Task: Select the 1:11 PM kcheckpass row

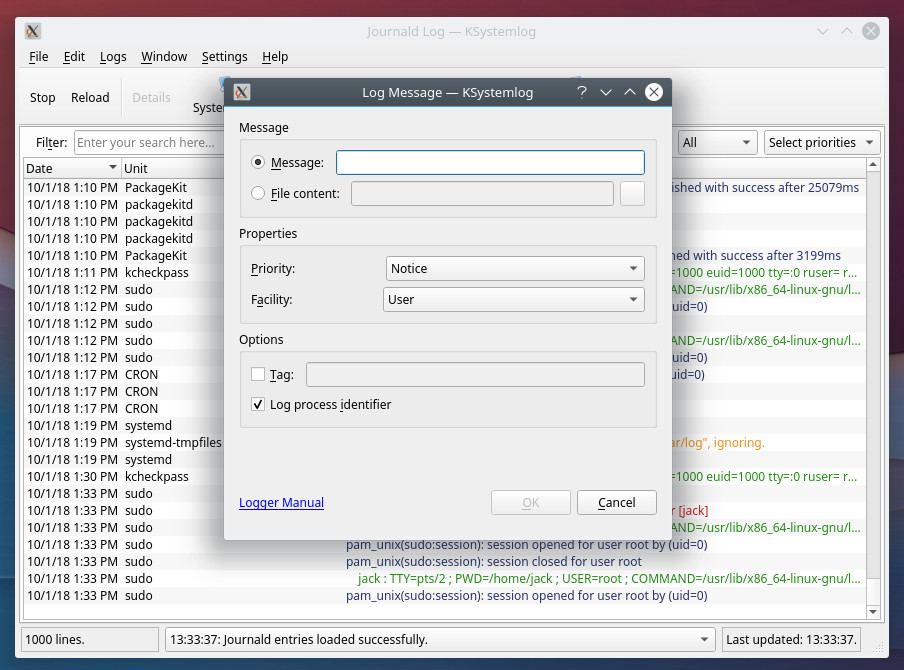Action: click(124, 273)
